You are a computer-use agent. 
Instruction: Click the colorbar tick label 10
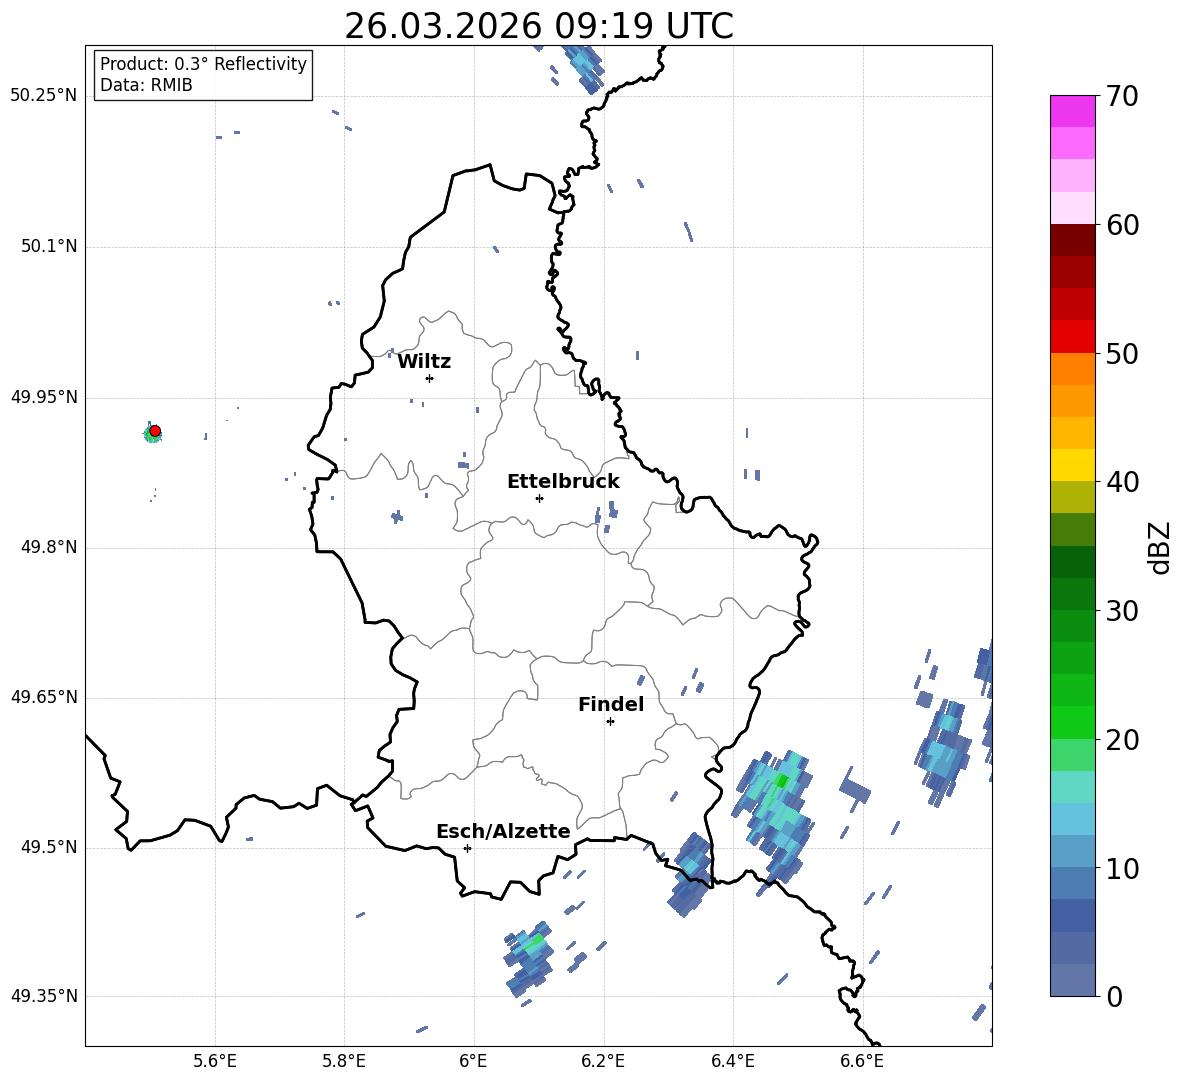[x=1122, y=869]
